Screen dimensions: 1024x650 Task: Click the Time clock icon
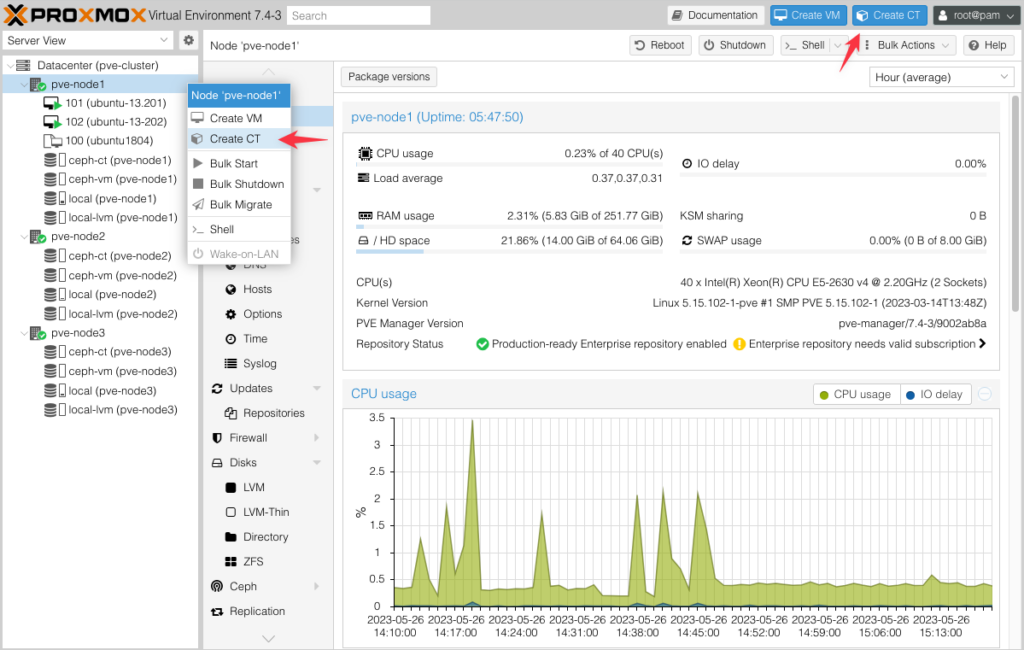[x=231, y=339]
